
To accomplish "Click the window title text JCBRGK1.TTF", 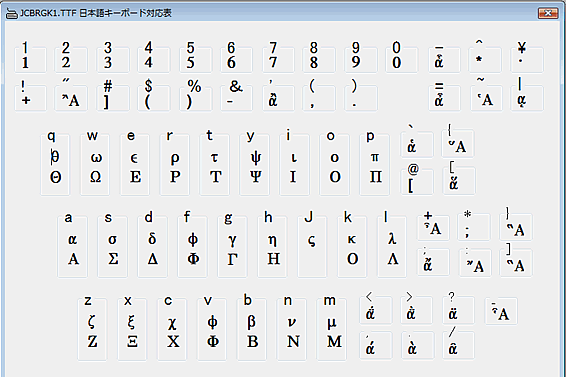I will tap(48, 13).
